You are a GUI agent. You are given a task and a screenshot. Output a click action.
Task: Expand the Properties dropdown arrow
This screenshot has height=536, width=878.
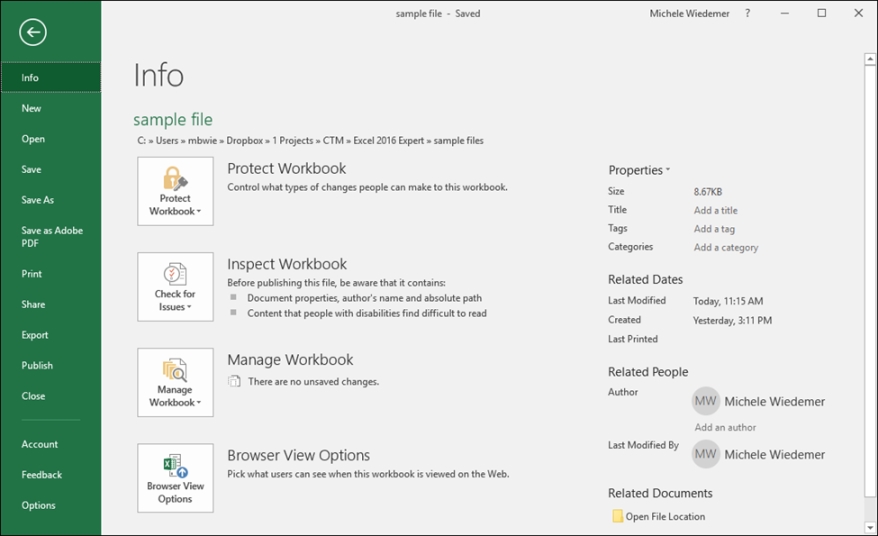(x=668, y=169)
